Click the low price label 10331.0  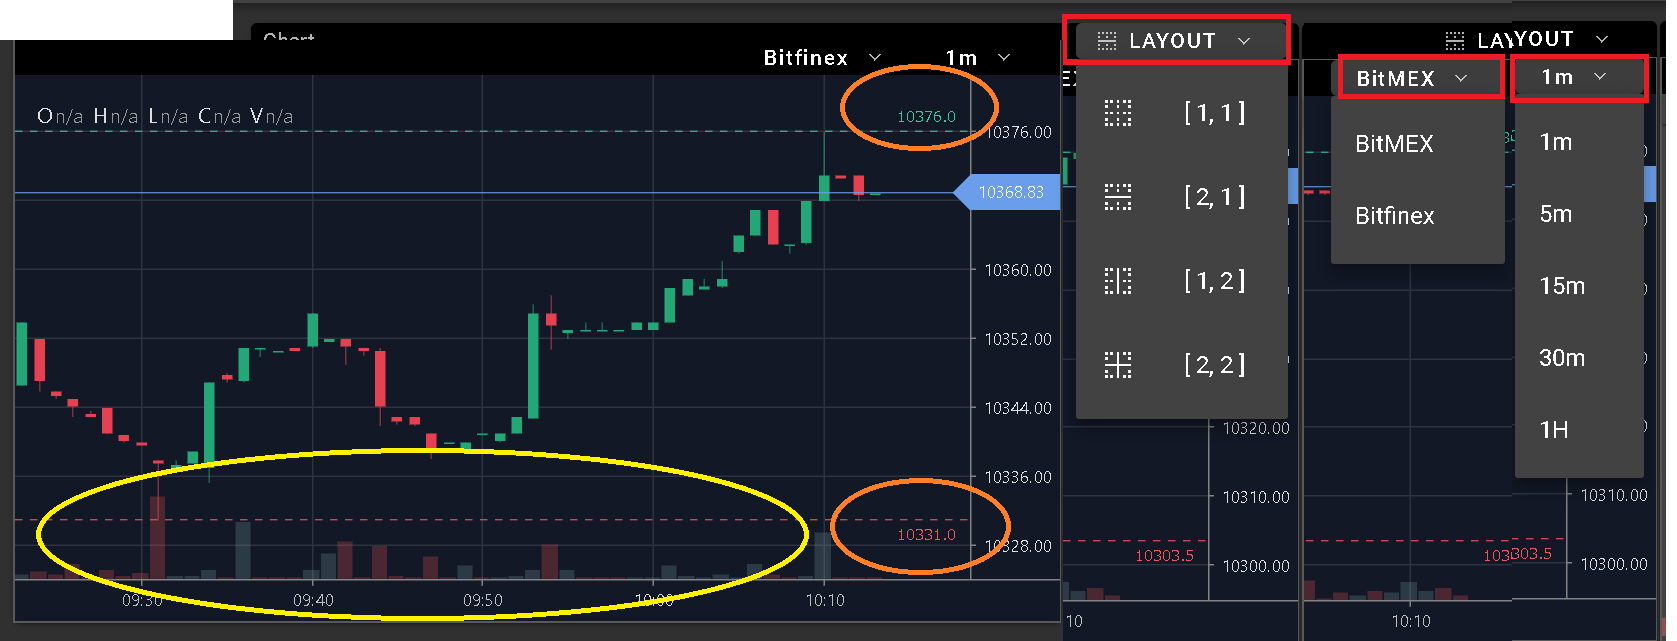[926, 535]
